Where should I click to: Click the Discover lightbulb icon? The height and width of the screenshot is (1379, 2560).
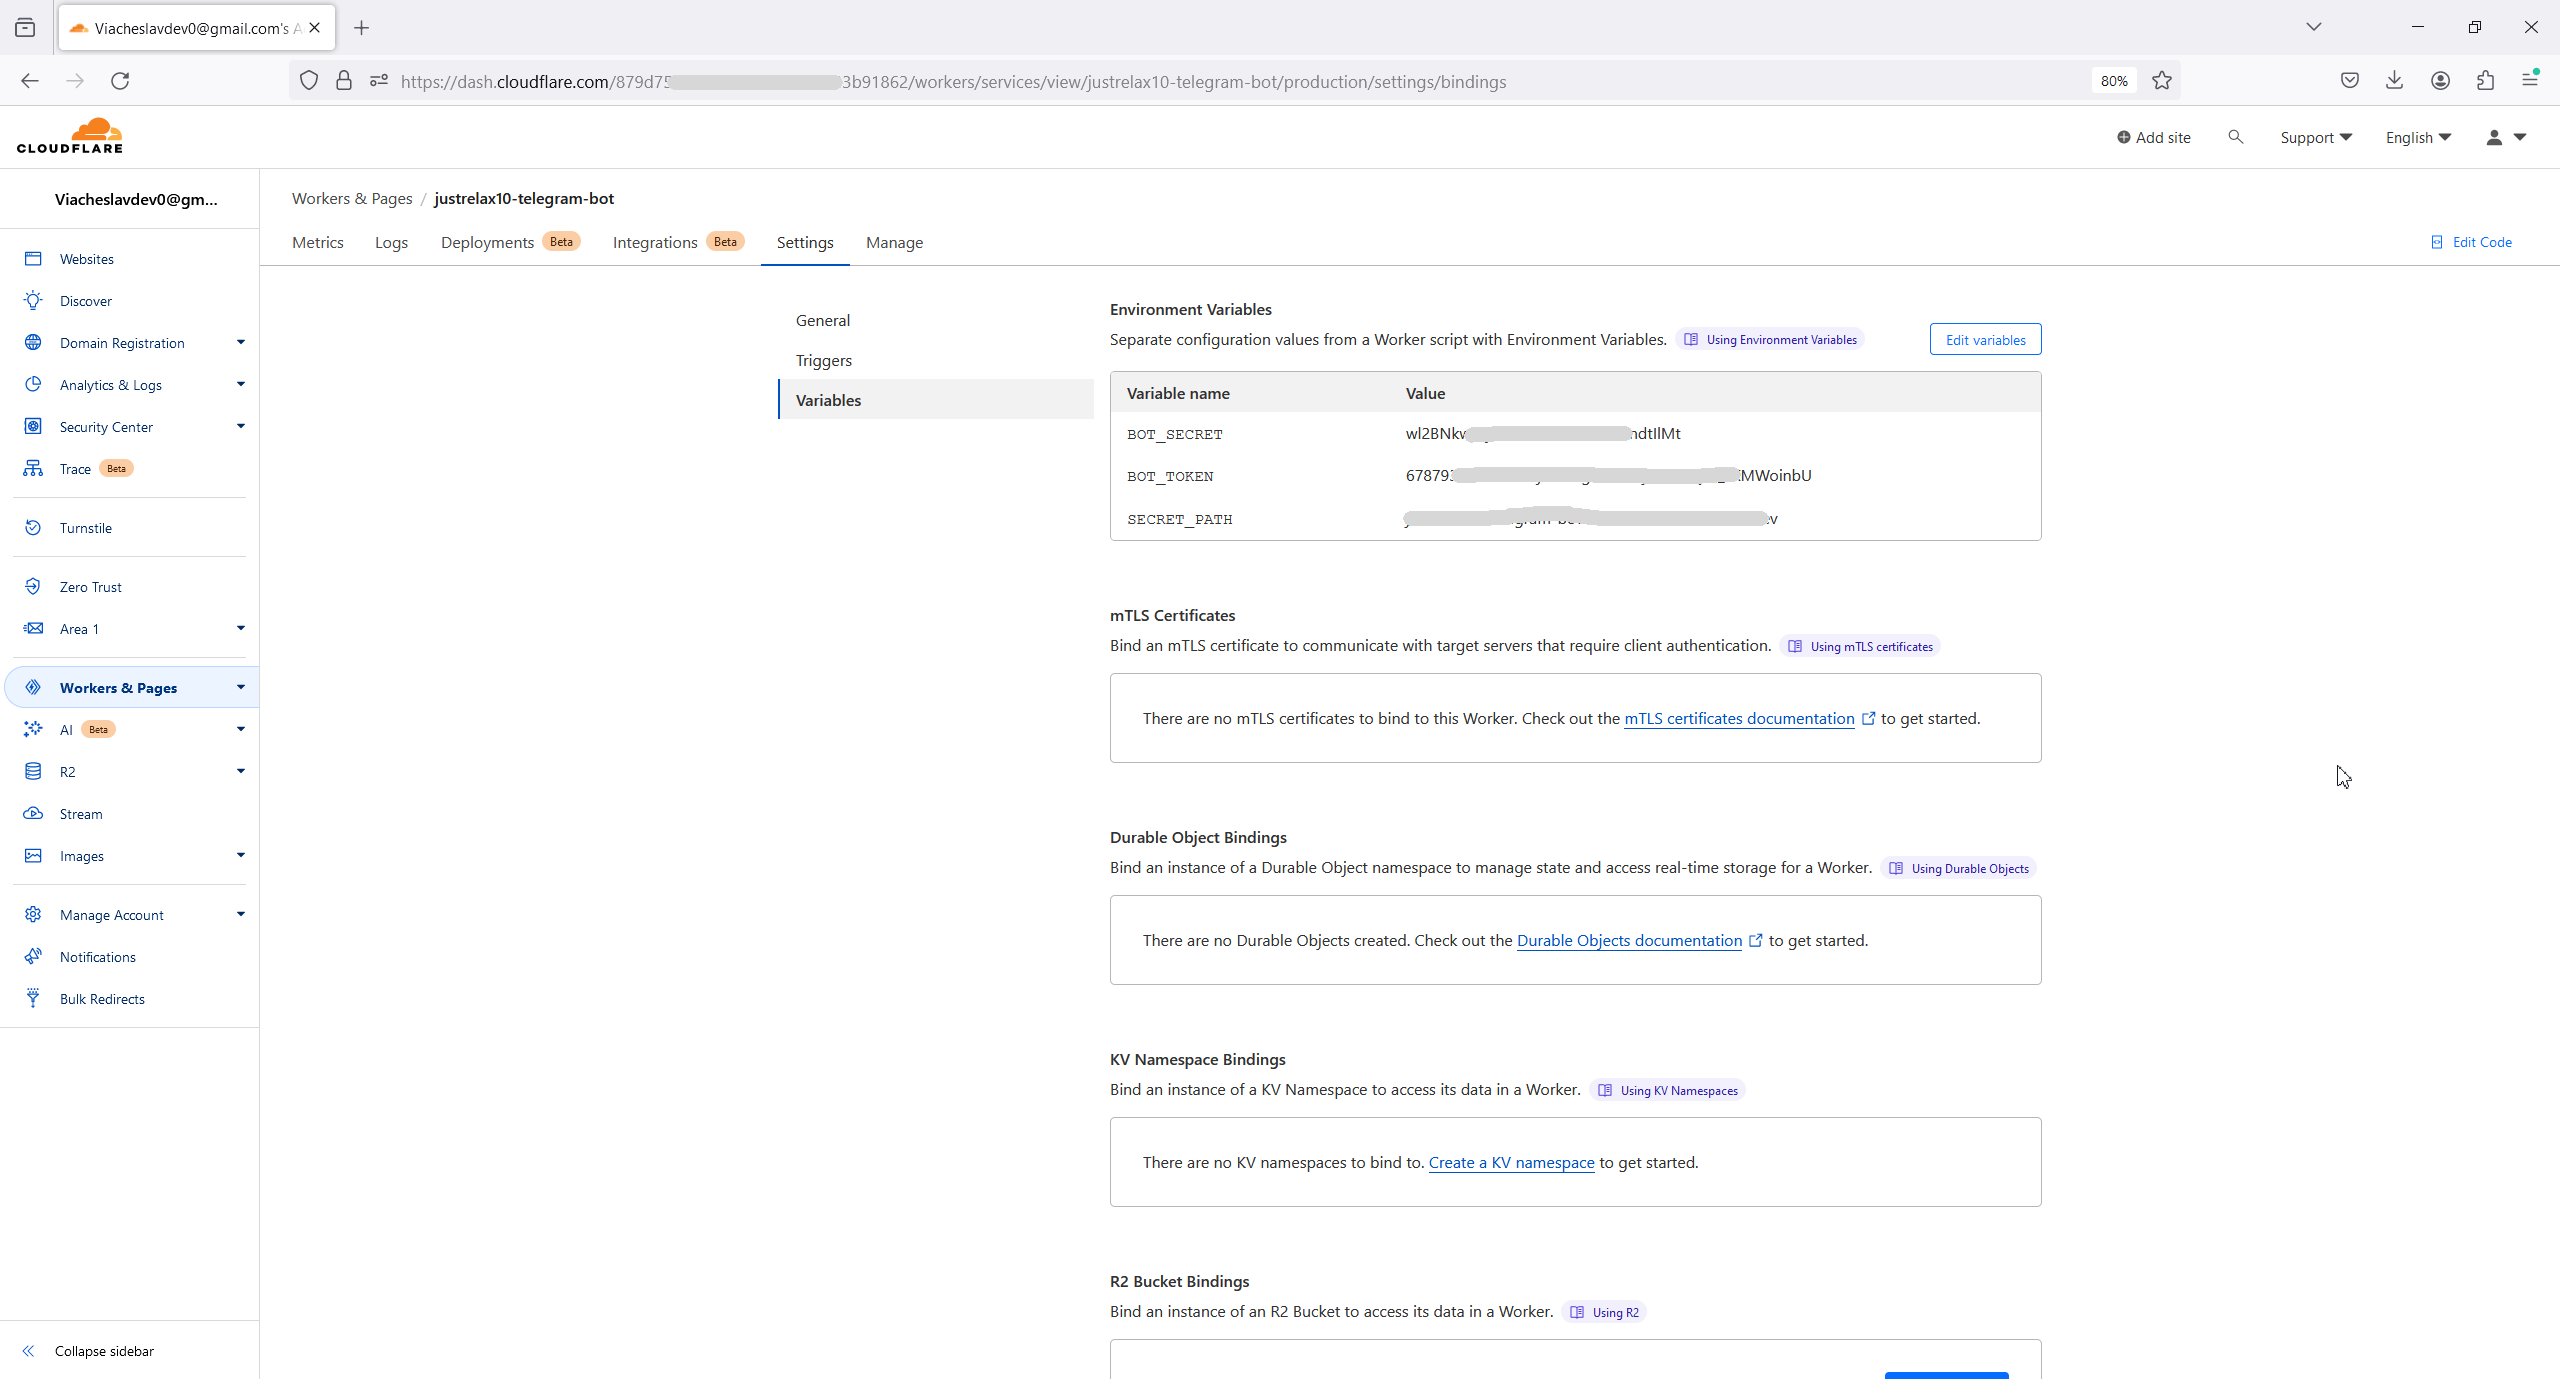coord(33,301)
